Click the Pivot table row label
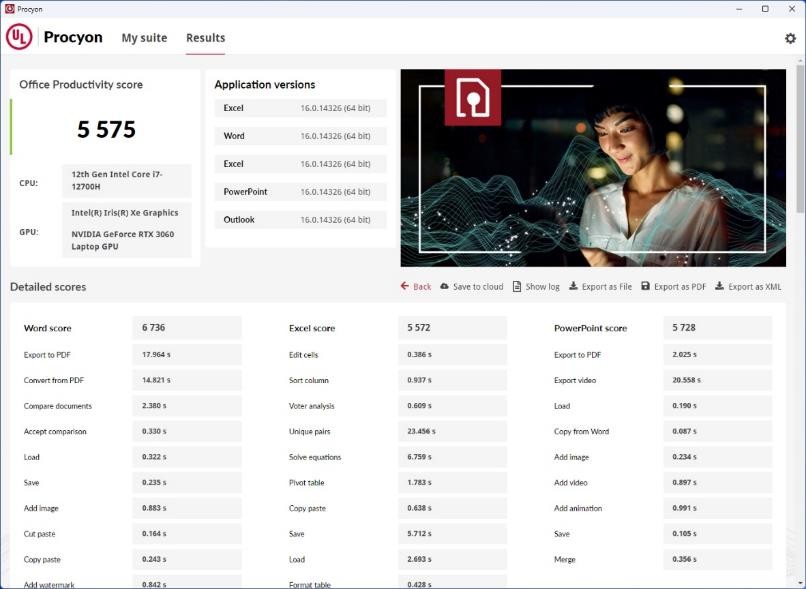 [306, 483]
